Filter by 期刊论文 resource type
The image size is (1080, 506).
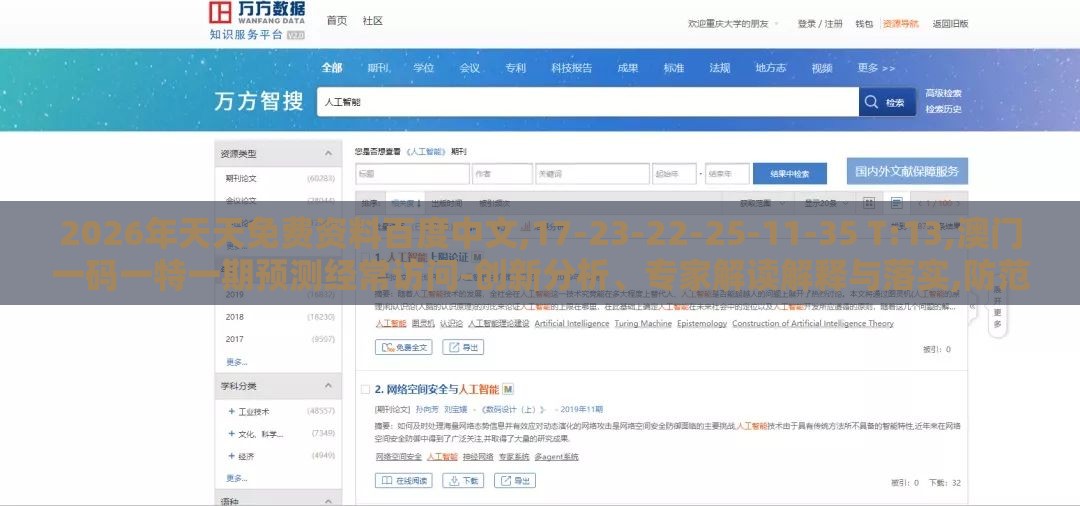[241, 178]
